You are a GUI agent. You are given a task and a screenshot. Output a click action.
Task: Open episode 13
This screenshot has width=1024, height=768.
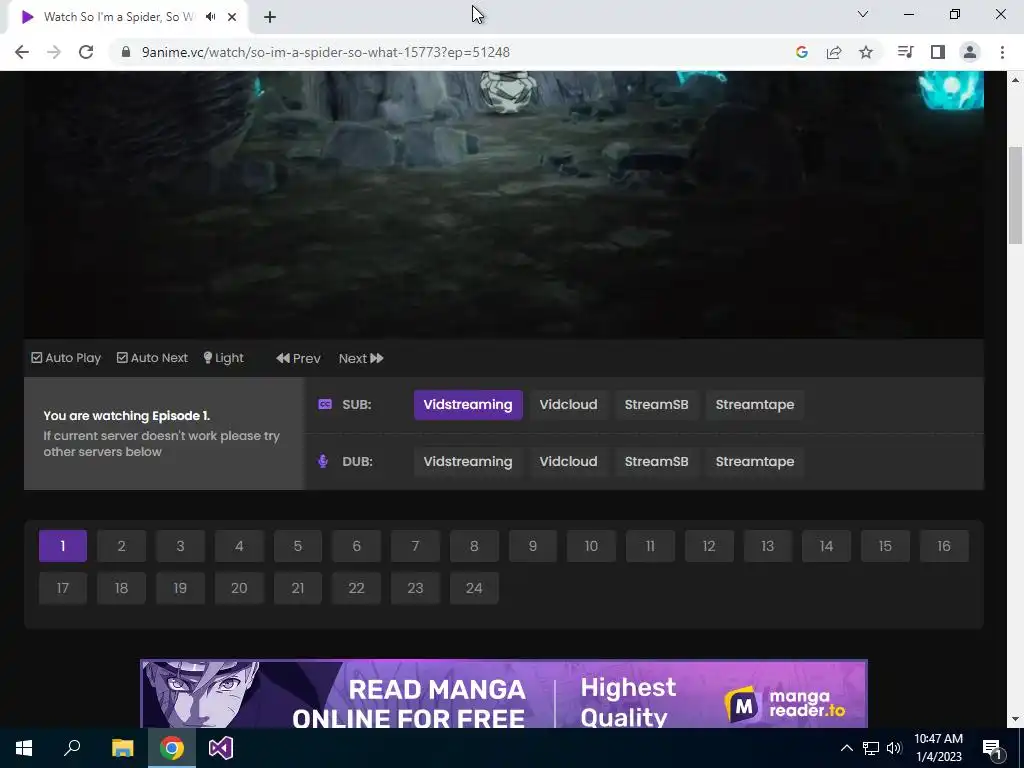coord(767,546)
